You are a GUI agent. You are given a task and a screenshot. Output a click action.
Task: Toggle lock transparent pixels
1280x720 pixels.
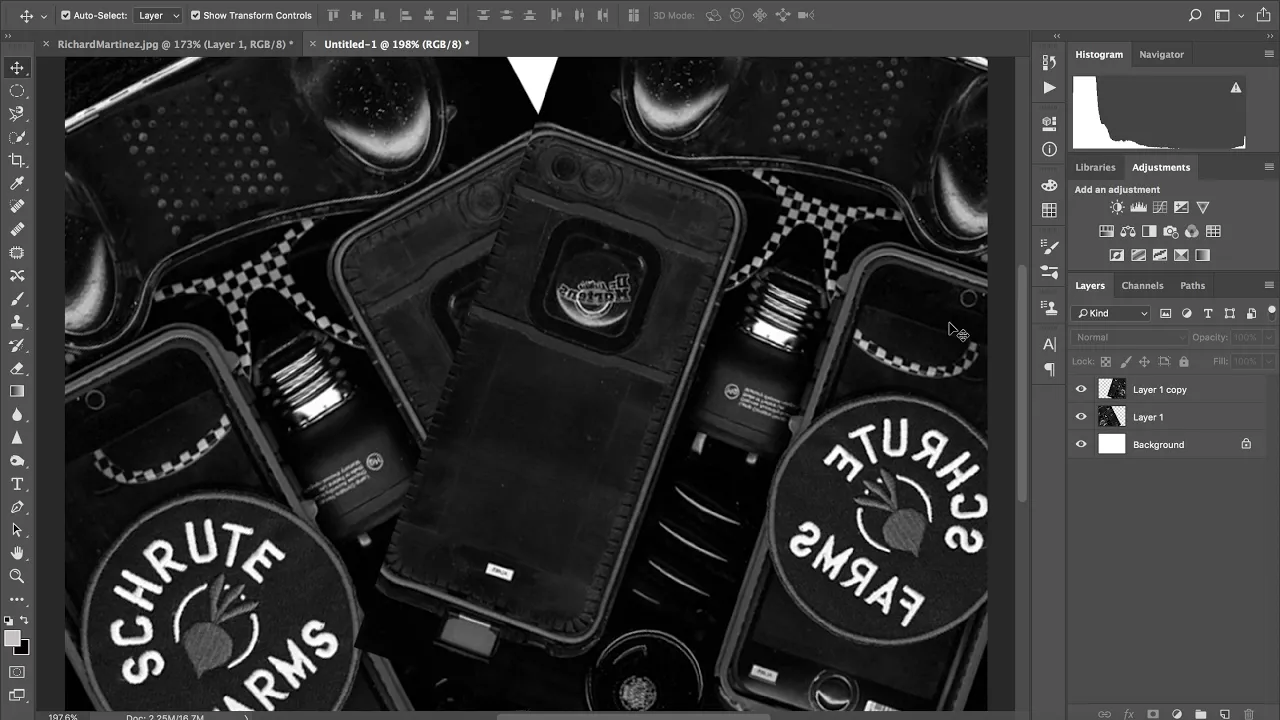pos(1106,362)
